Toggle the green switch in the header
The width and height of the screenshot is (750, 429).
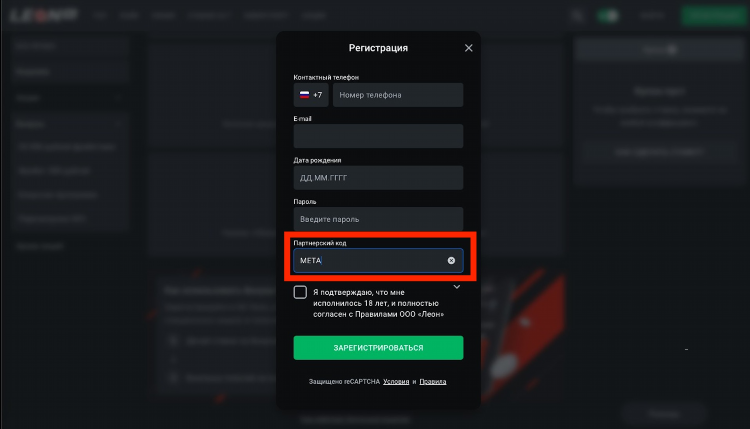click(608, 16)
